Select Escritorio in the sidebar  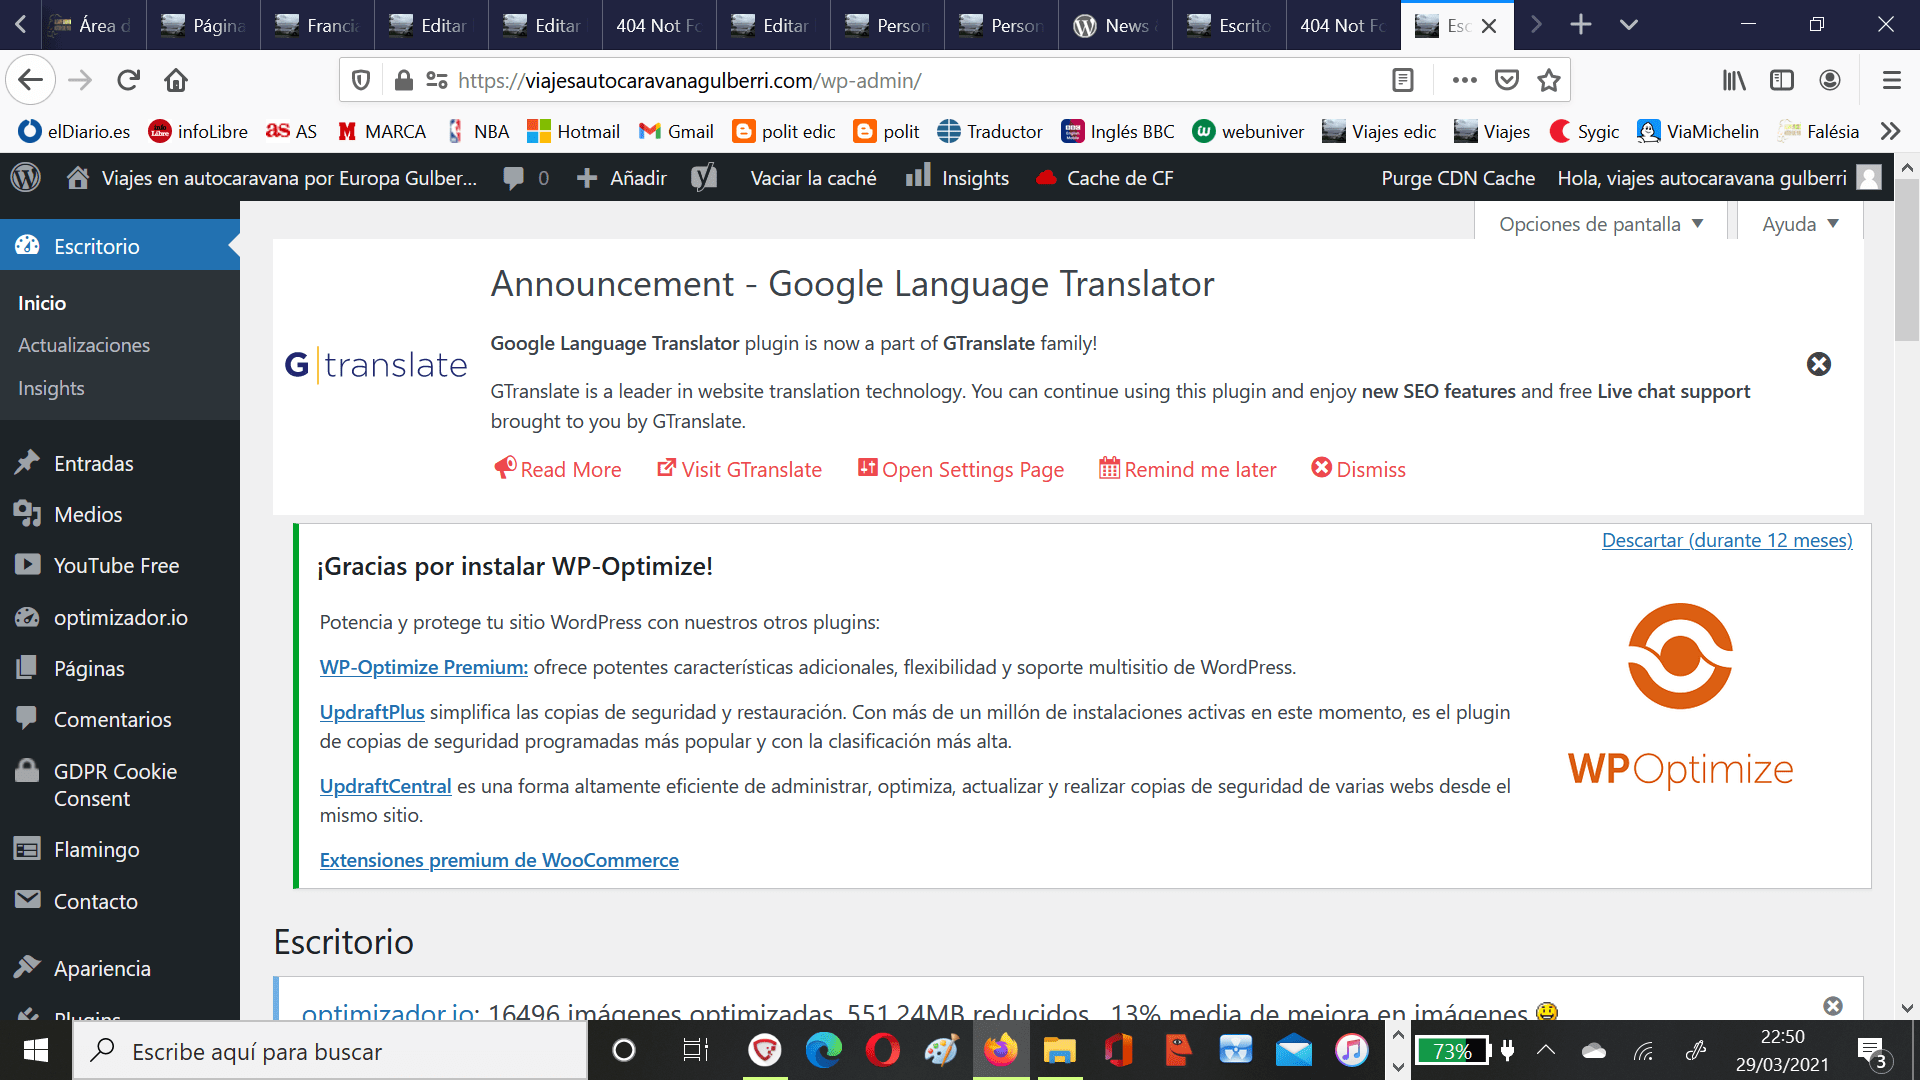[120, 246]
